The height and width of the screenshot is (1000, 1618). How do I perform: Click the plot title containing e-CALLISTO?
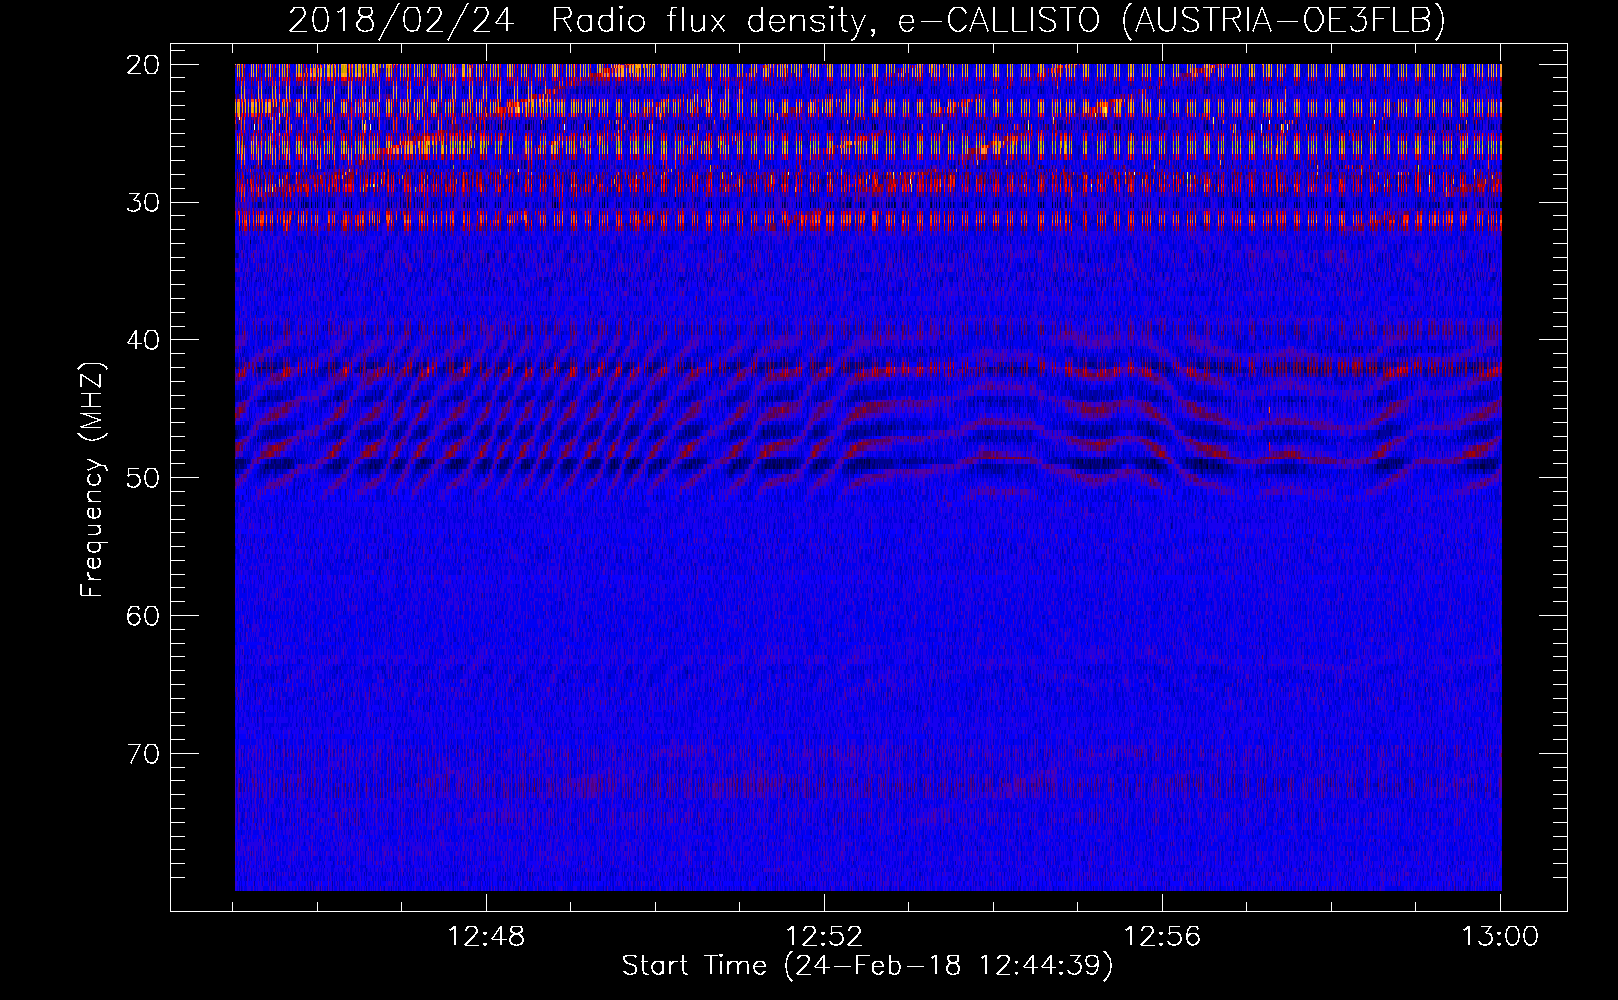coord(866,20)
